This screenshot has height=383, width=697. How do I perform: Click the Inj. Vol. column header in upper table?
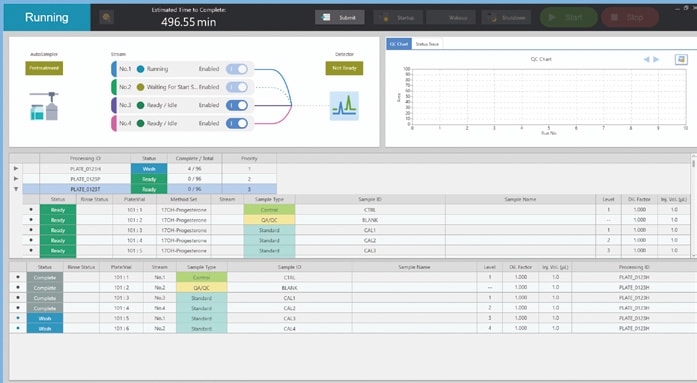tap(674, 199)
